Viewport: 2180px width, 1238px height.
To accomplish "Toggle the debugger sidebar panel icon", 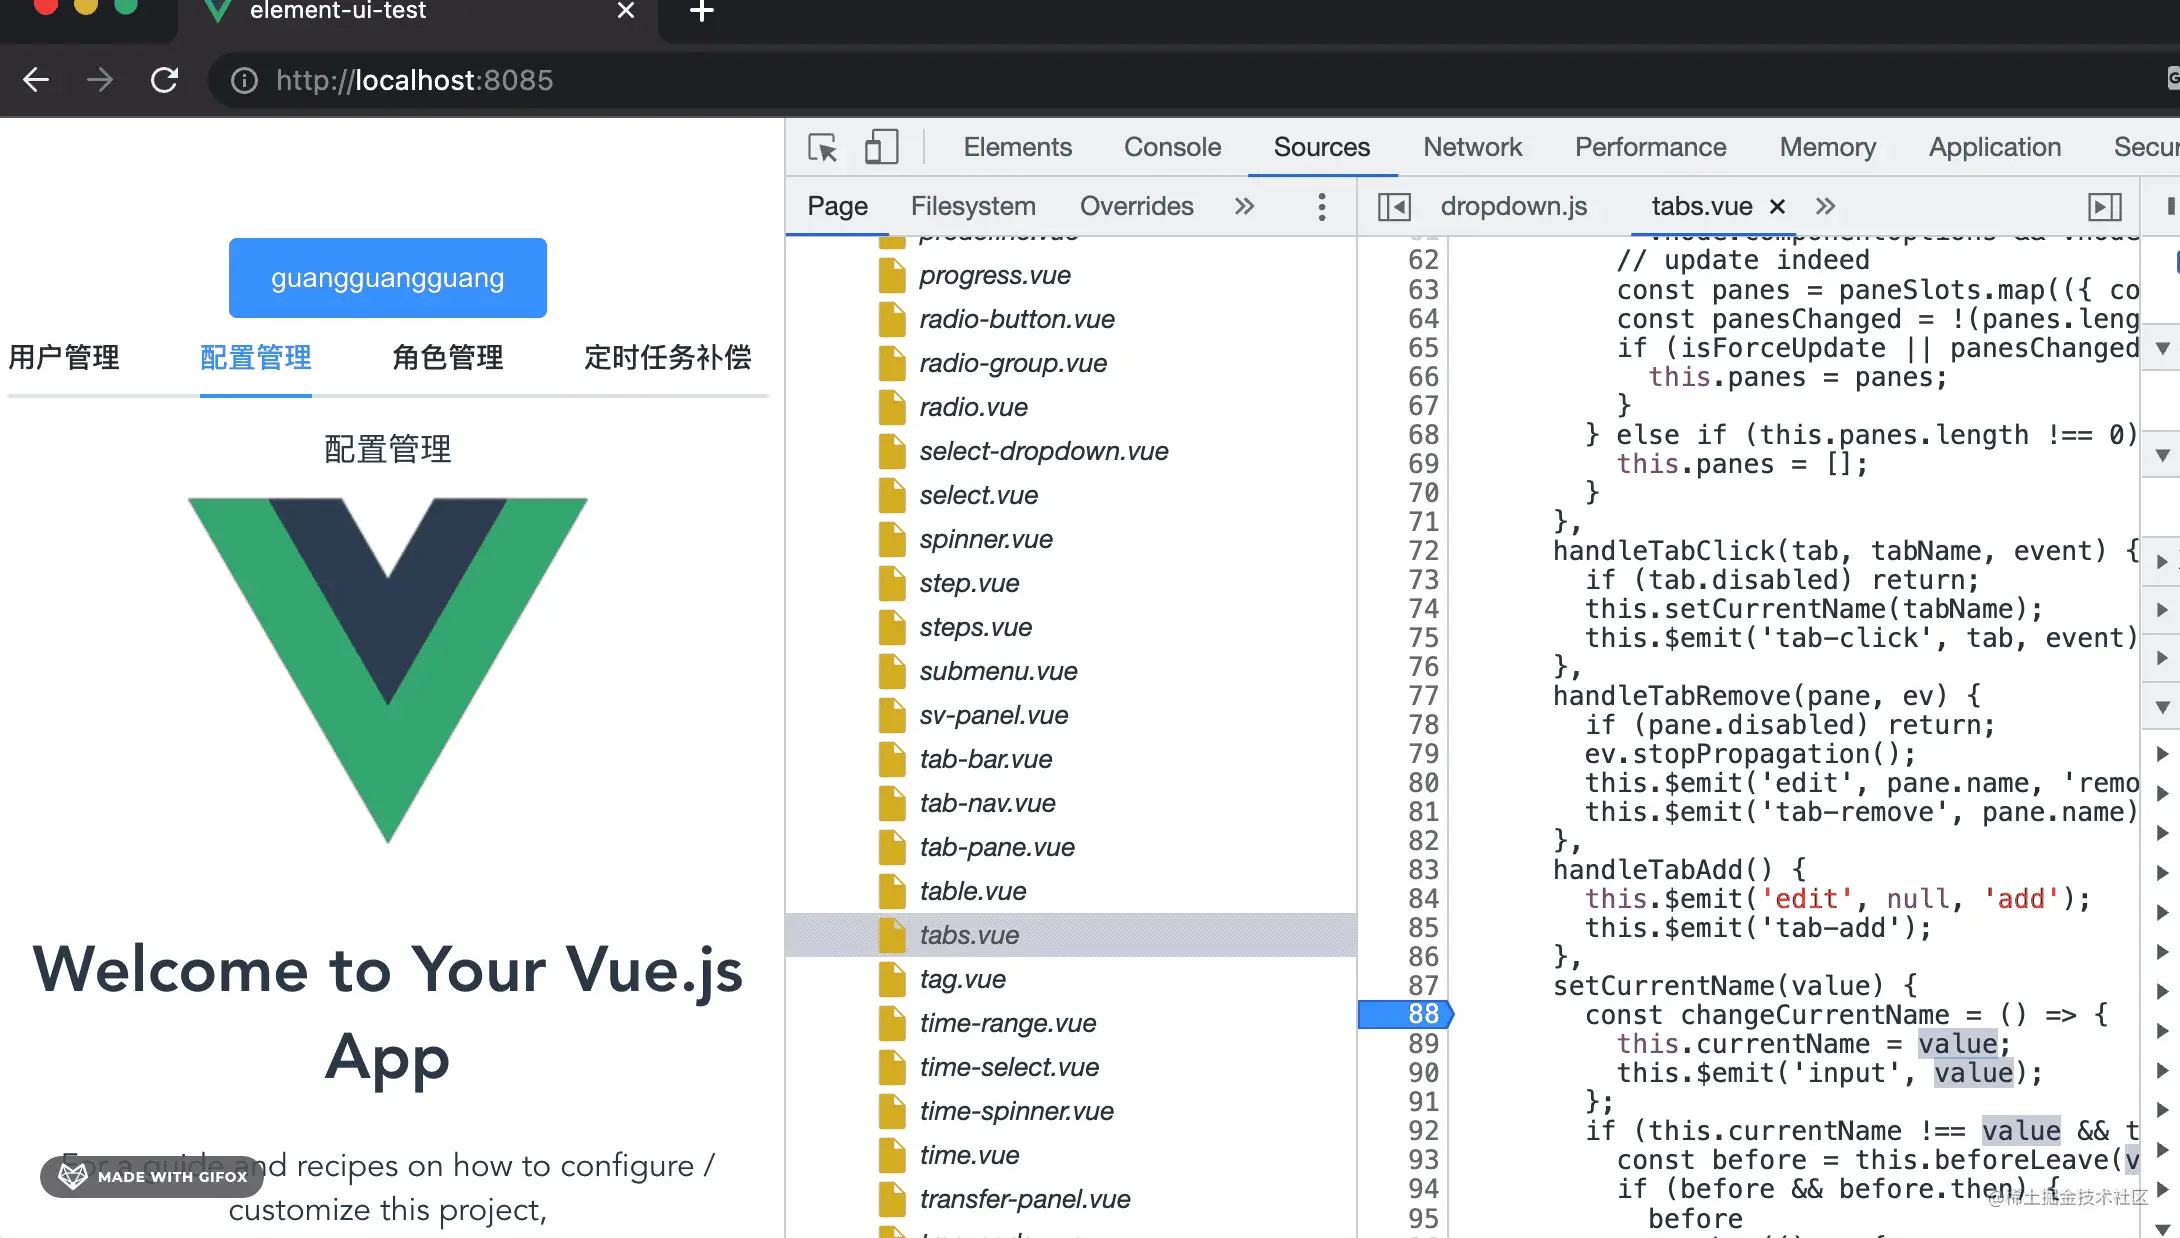I will click(2105, 207).
